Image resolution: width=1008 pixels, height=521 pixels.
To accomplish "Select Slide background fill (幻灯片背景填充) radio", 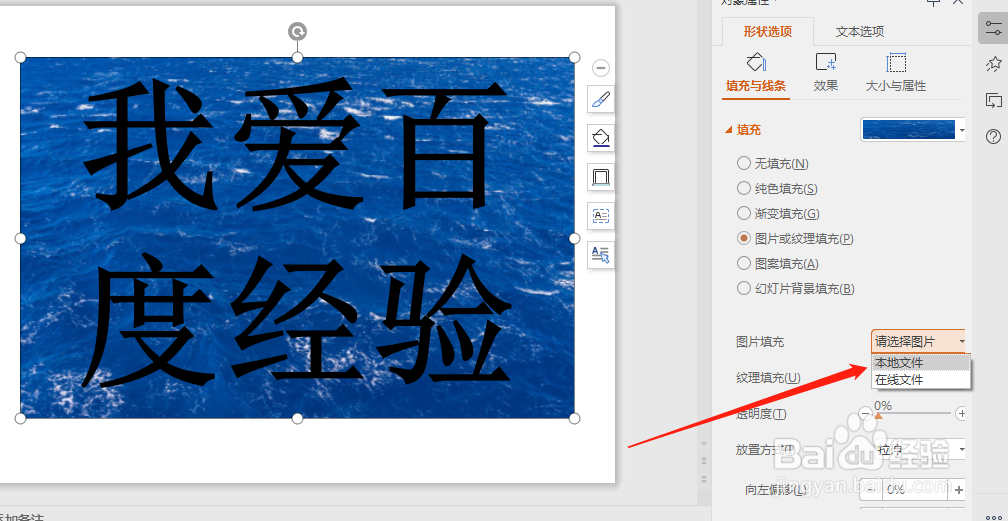I will 744,289.
